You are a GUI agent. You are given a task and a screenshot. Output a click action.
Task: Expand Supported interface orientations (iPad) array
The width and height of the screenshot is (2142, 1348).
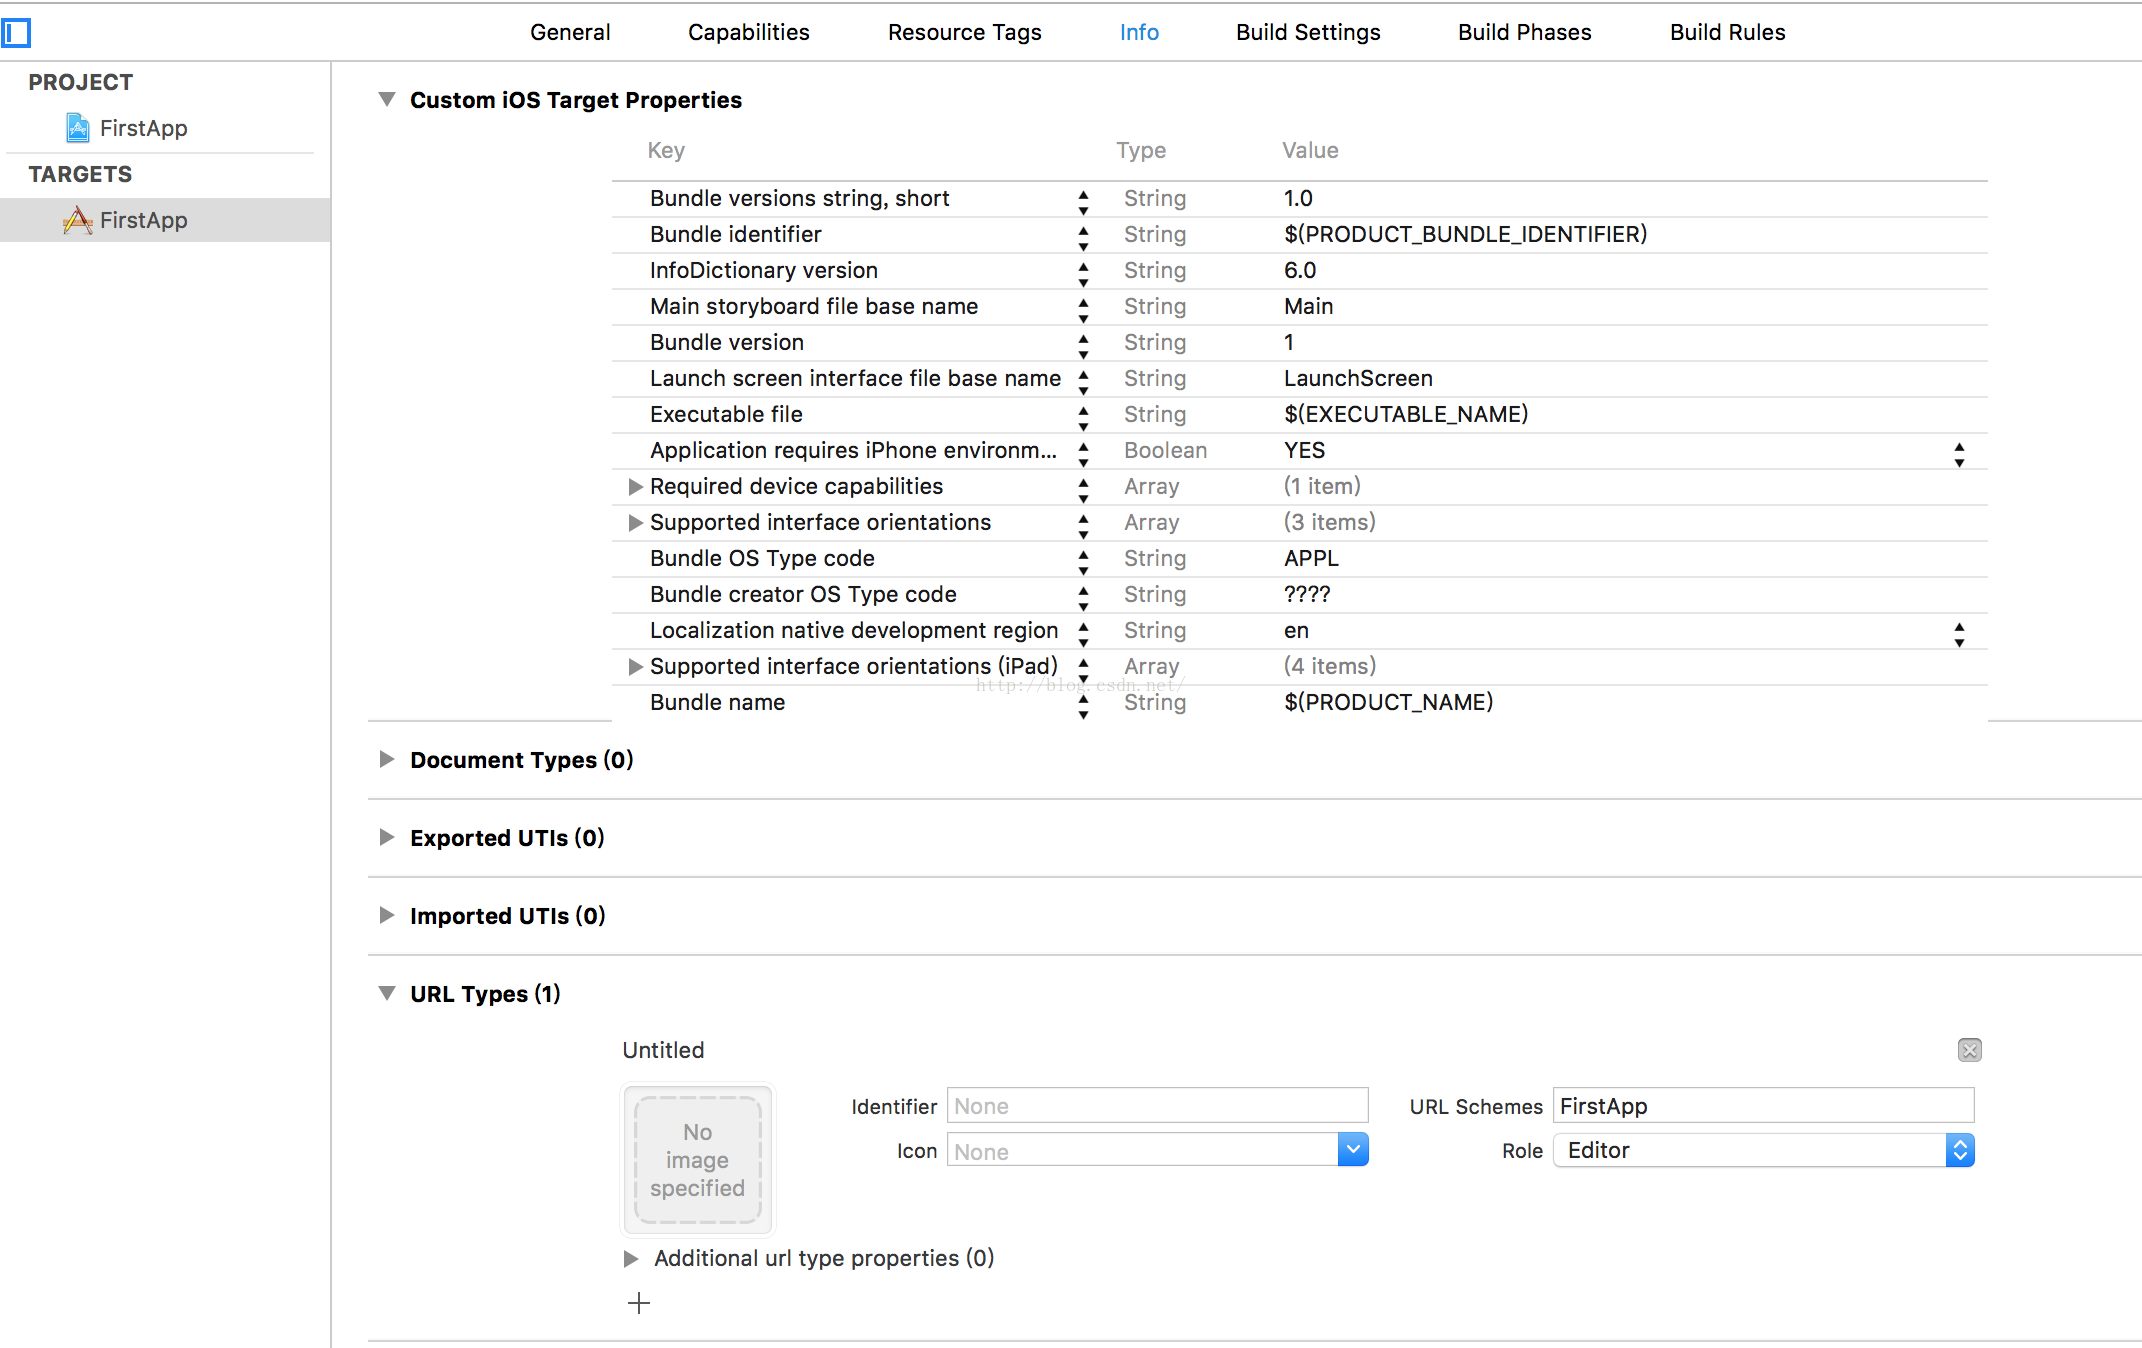pyautogui.click(x=635, y=667)
